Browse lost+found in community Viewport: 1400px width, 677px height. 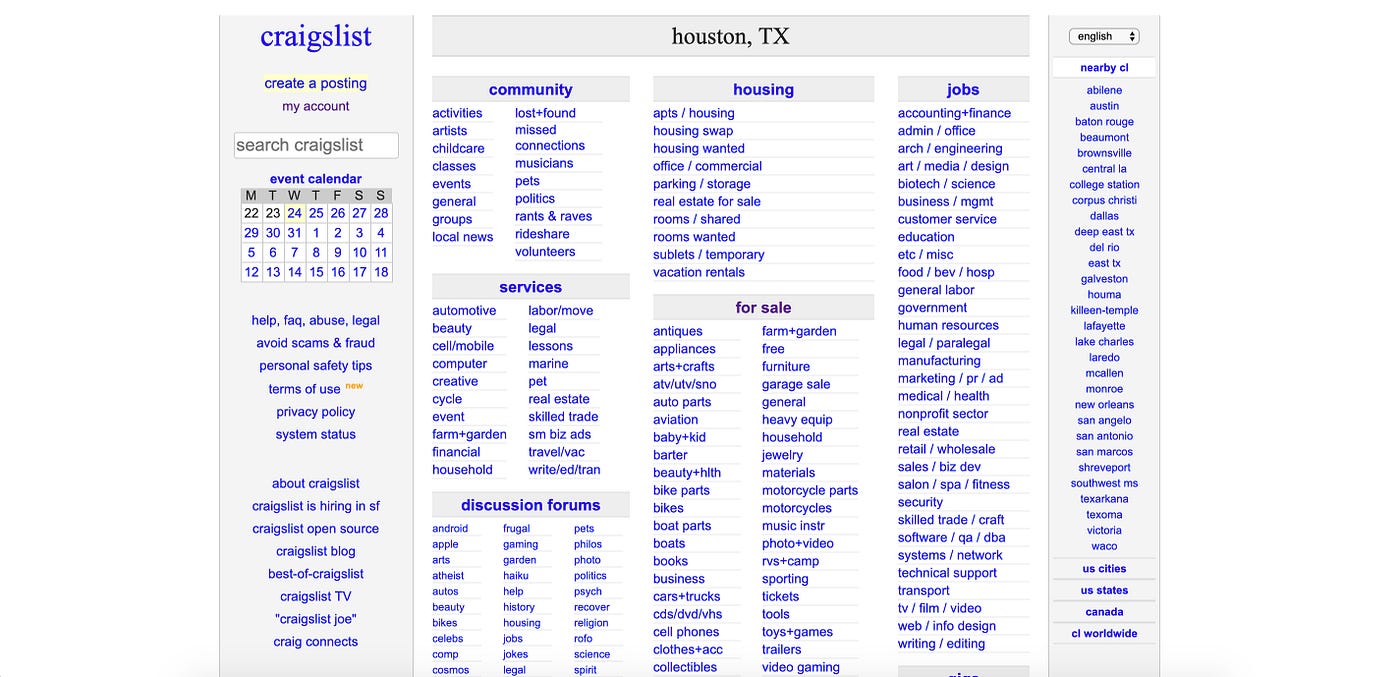coord(546,113)
